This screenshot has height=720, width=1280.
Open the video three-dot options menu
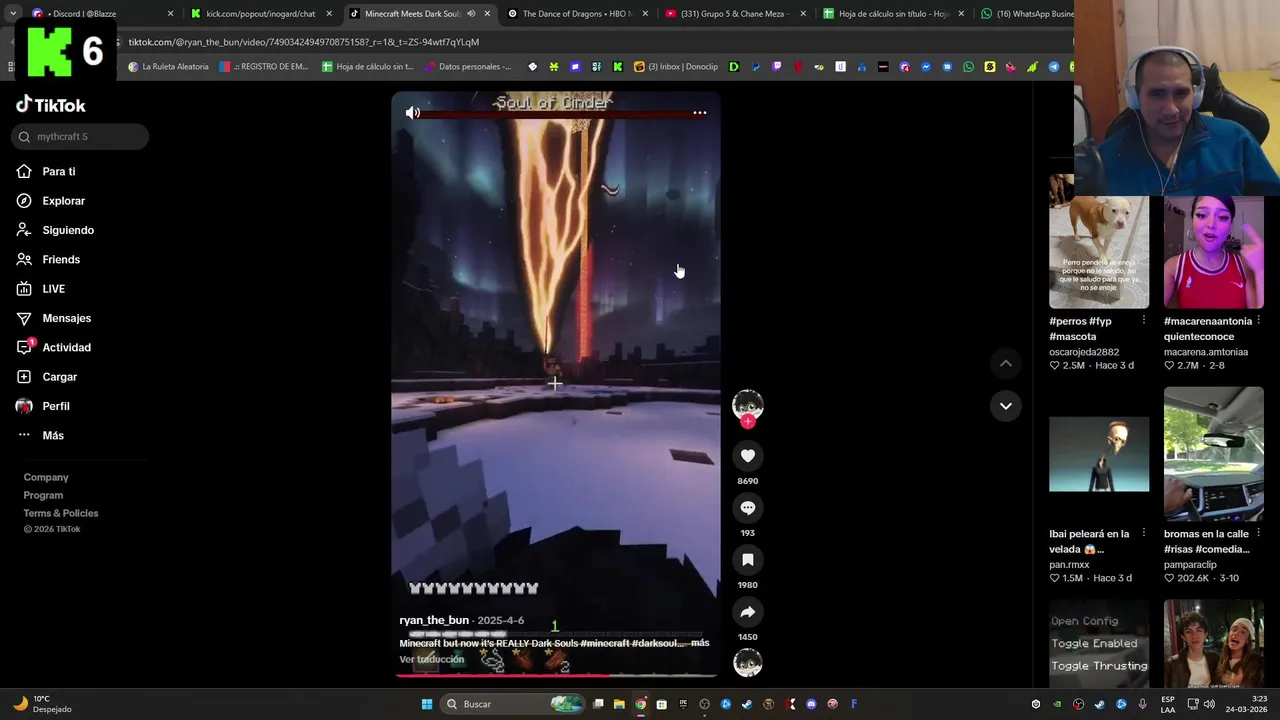(x=699, y=113)
